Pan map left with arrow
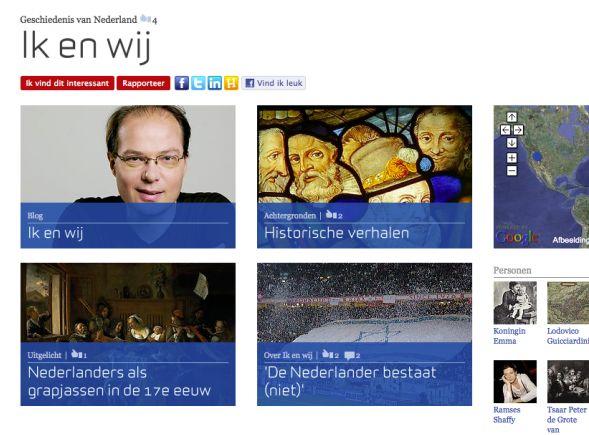The width and height of the screenshot is (589, 435). [x=506, y=130]
